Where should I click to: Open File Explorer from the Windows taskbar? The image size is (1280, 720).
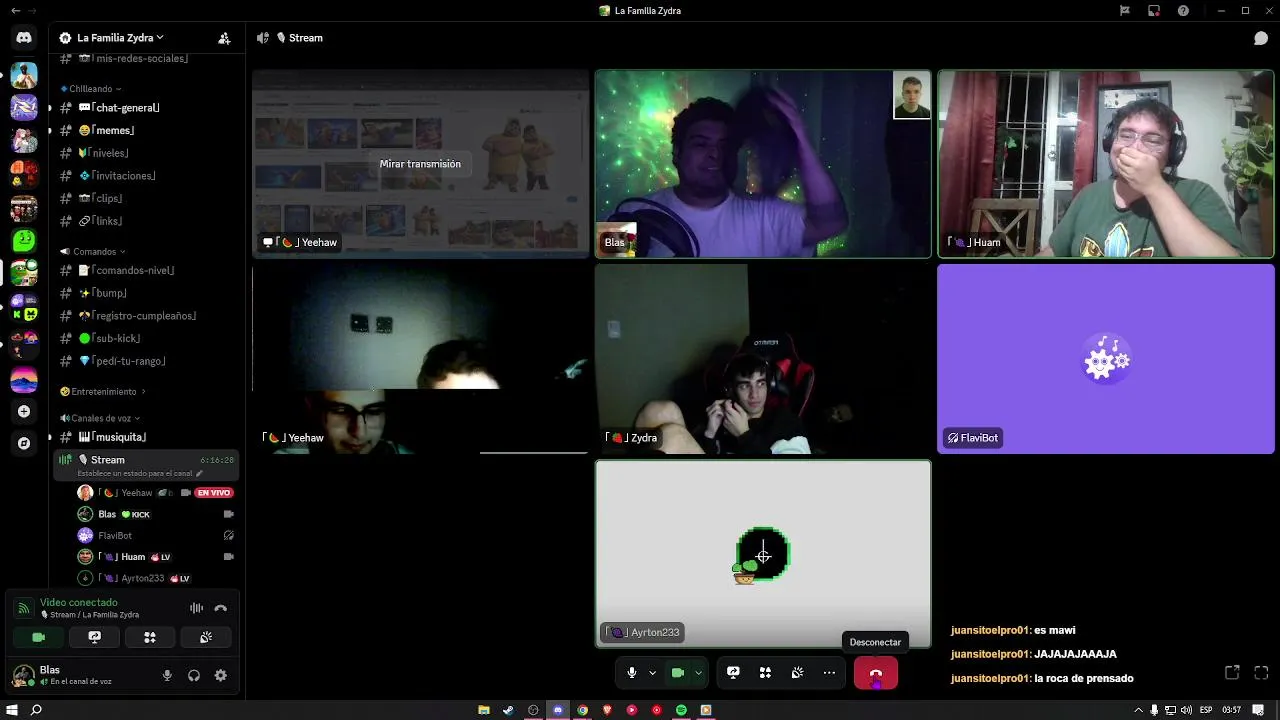click(x=484, y=710)
